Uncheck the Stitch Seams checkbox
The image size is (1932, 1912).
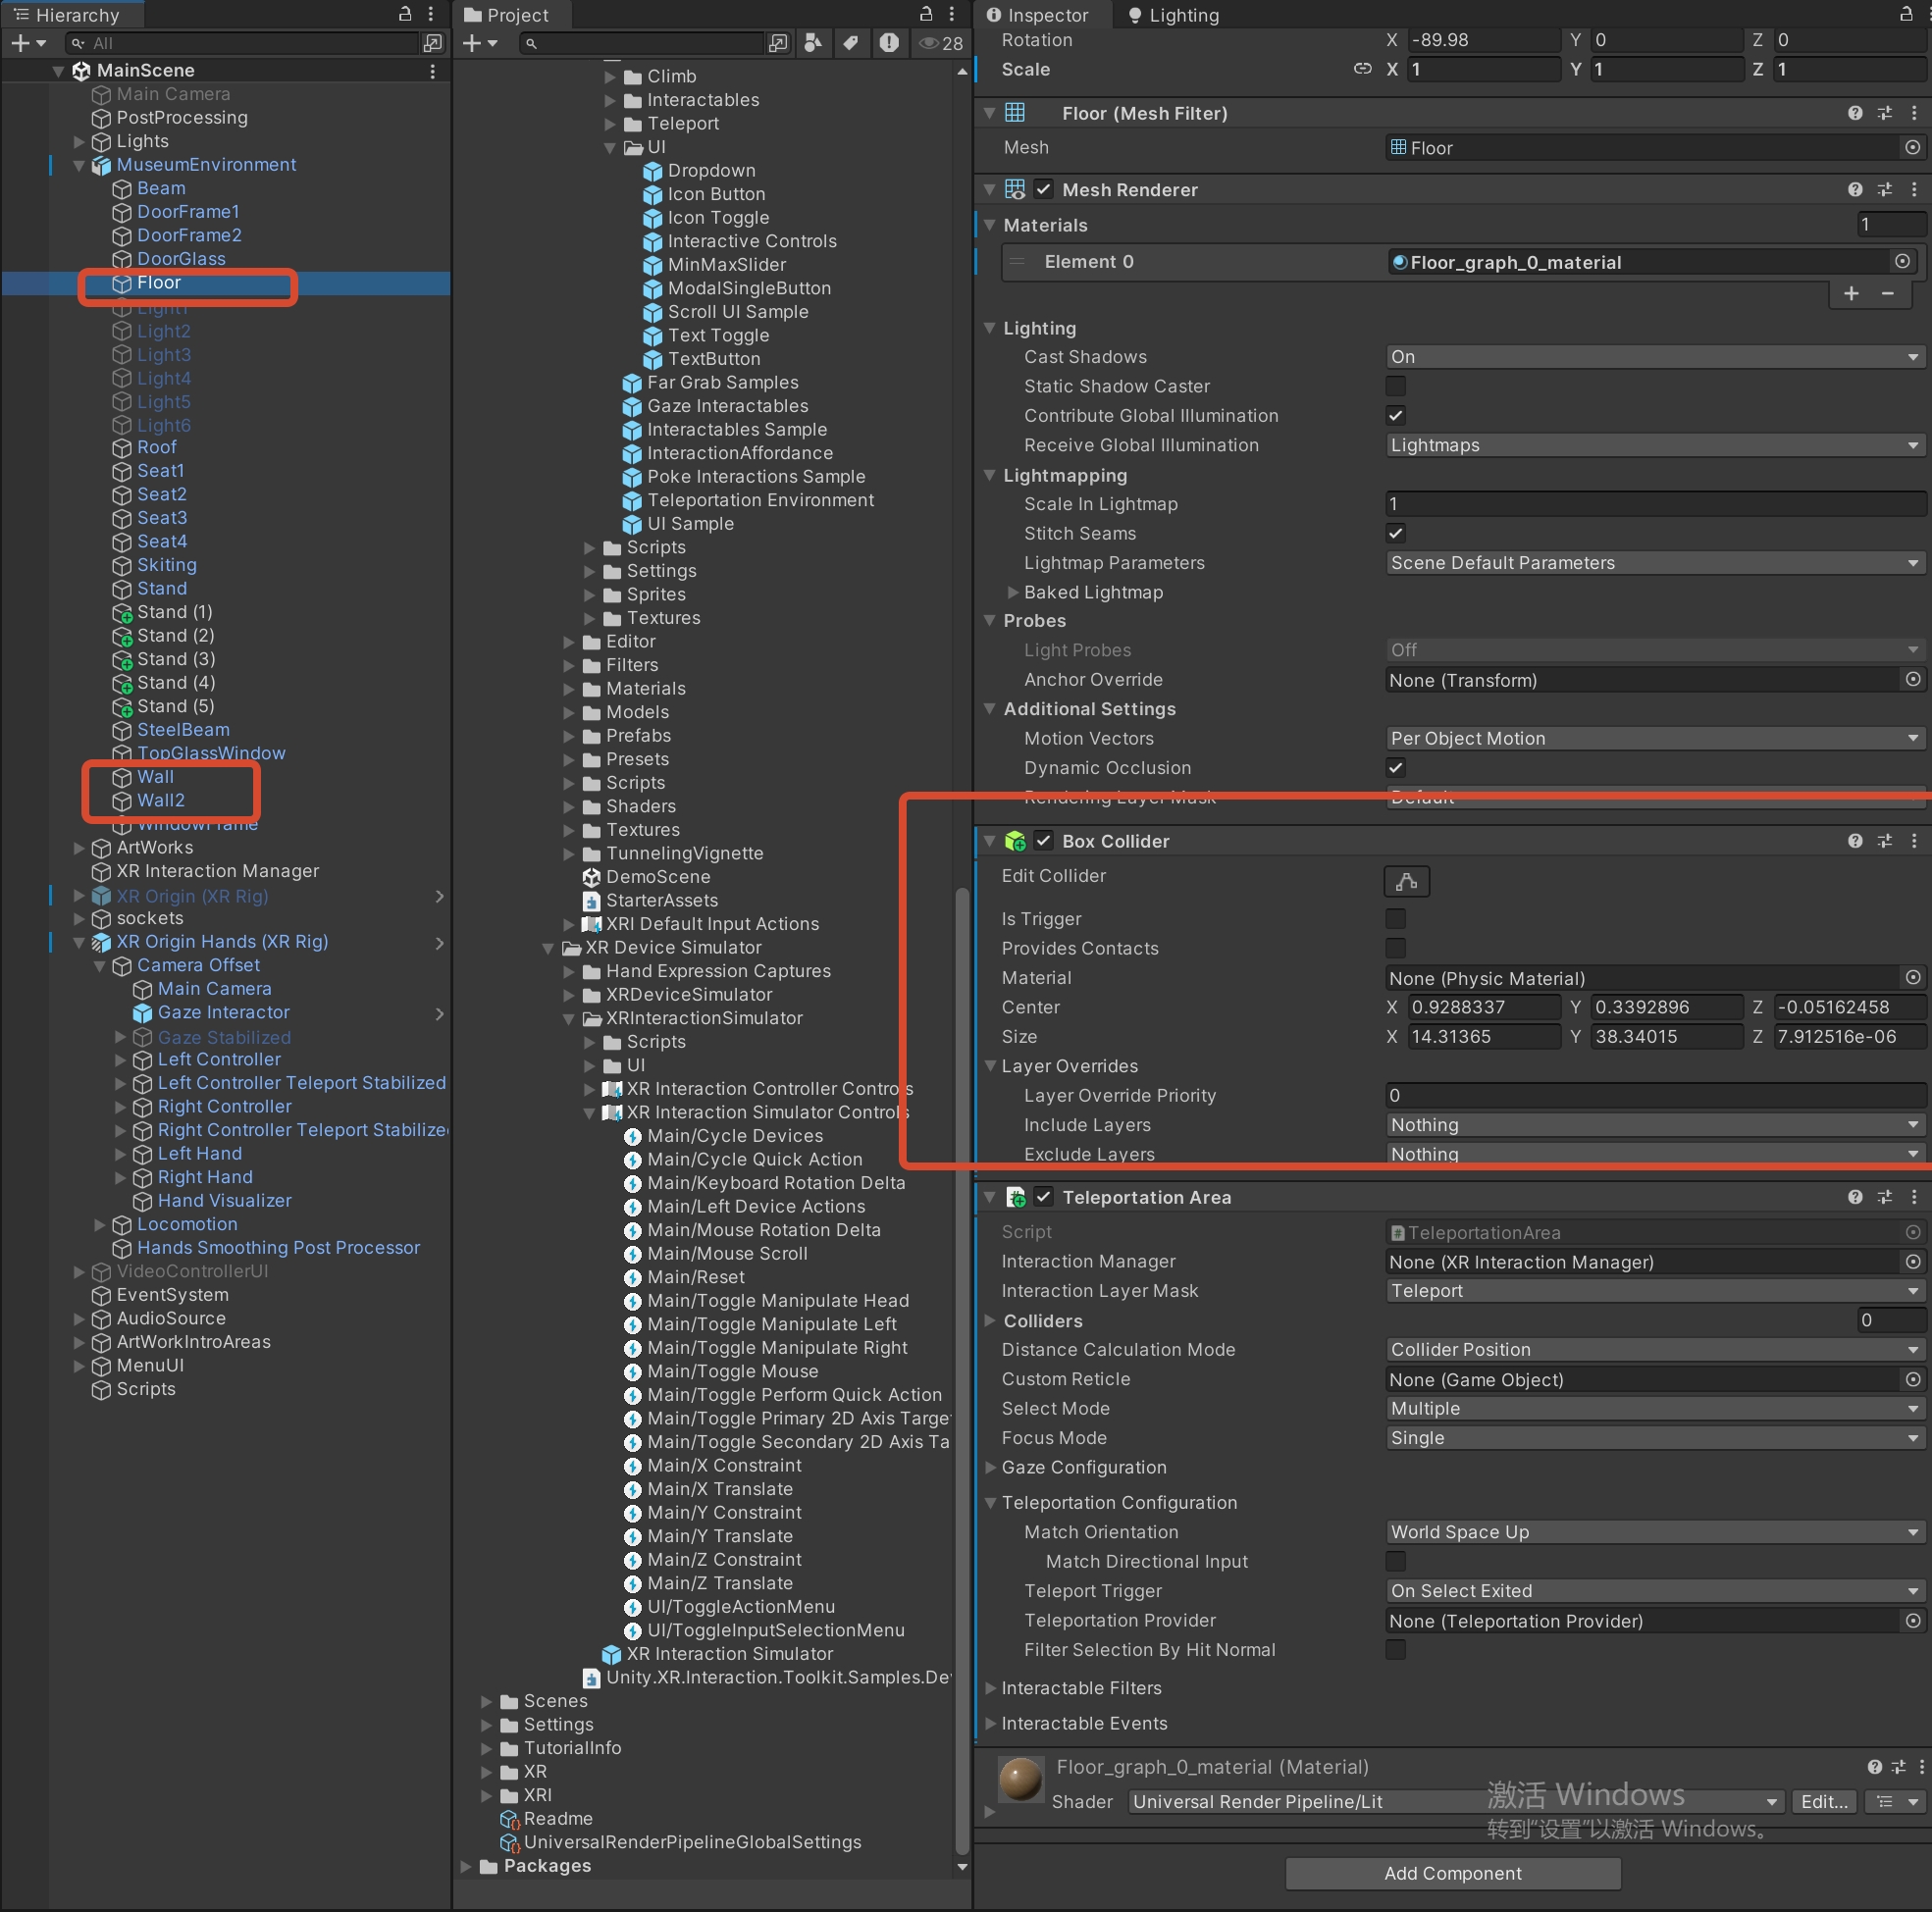point(1395,533)
